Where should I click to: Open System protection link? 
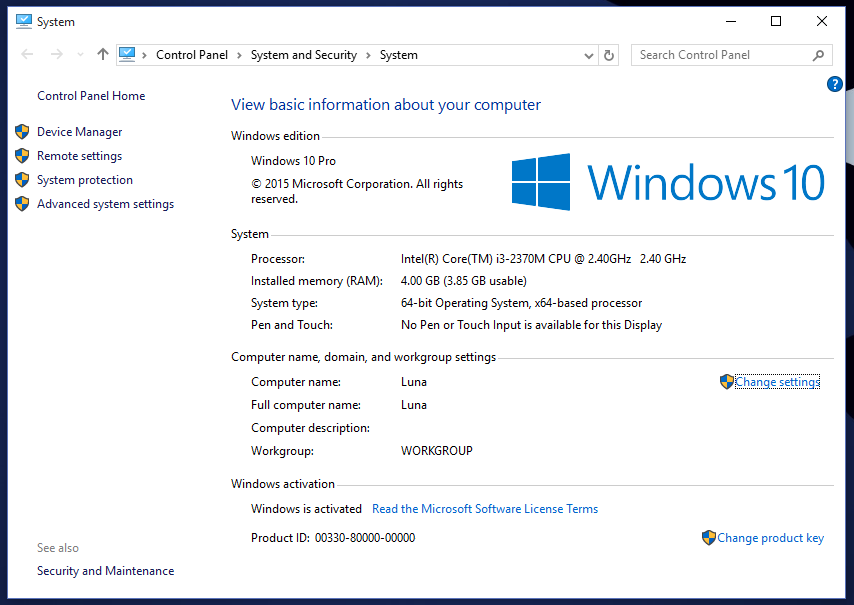point(85,180)
